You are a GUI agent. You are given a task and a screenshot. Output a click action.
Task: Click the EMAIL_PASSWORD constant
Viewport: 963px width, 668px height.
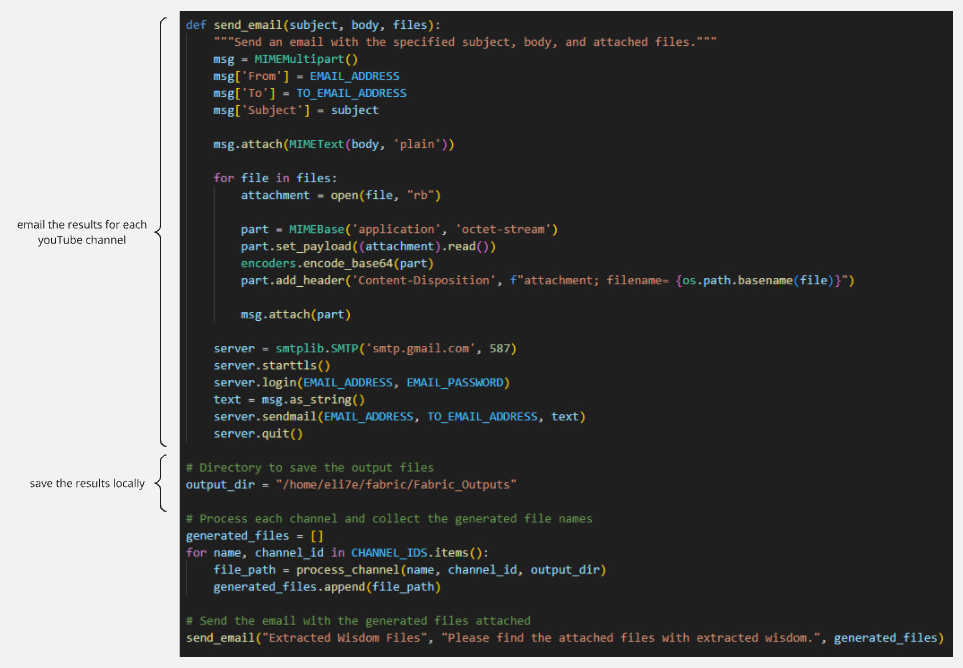pos(454,383)
